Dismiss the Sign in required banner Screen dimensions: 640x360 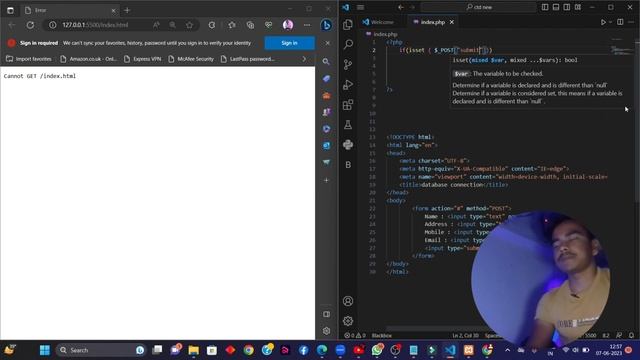pyautogui.click(x=327, y=43)
